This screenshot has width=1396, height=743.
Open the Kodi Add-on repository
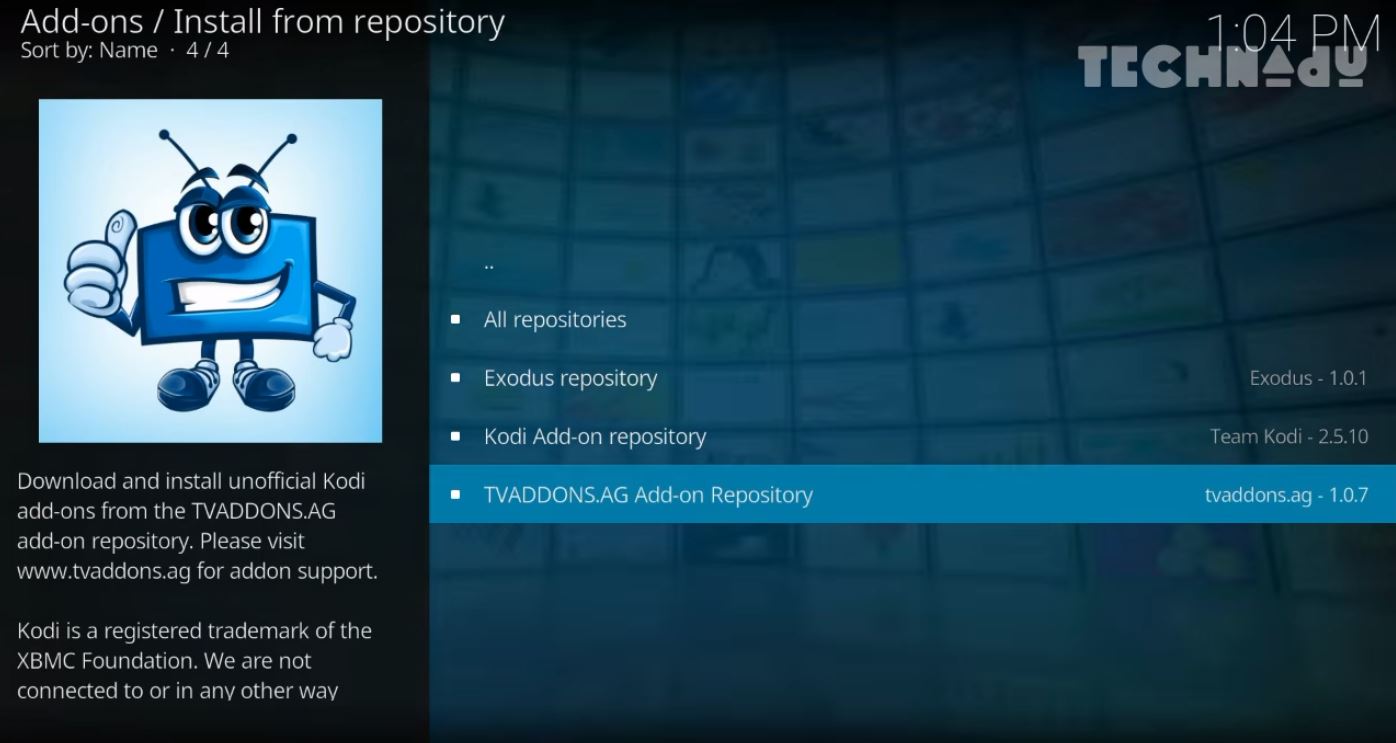pos(912,436)
